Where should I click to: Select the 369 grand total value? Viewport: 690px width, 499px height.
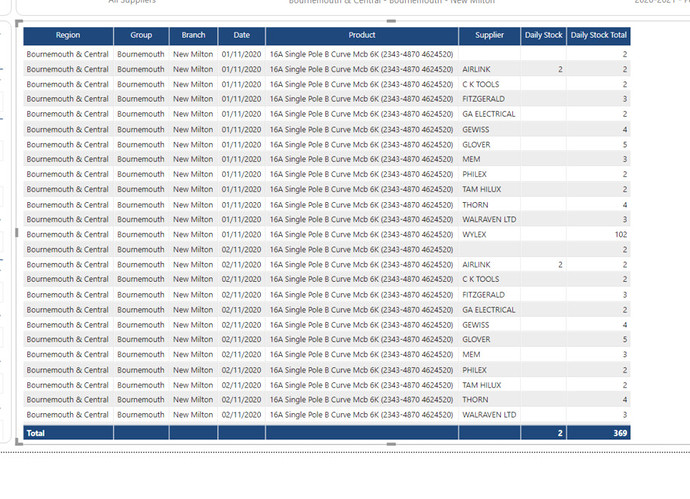620,433
